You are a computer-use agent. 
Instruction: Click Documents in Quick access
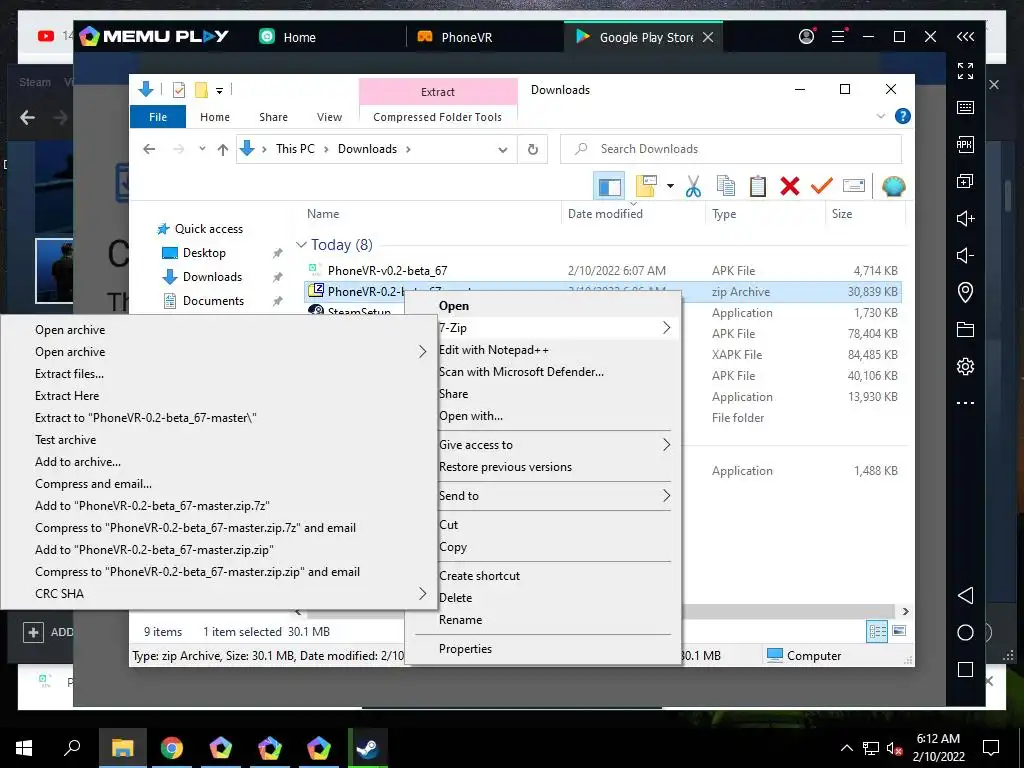(213, 301)
